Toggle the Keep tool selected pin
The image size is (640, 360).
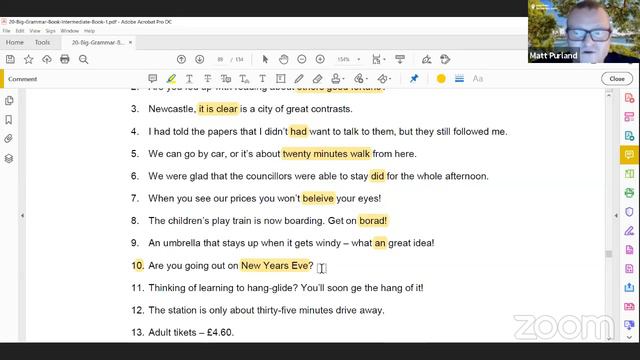pyautogui.click(x=414, y=78)
